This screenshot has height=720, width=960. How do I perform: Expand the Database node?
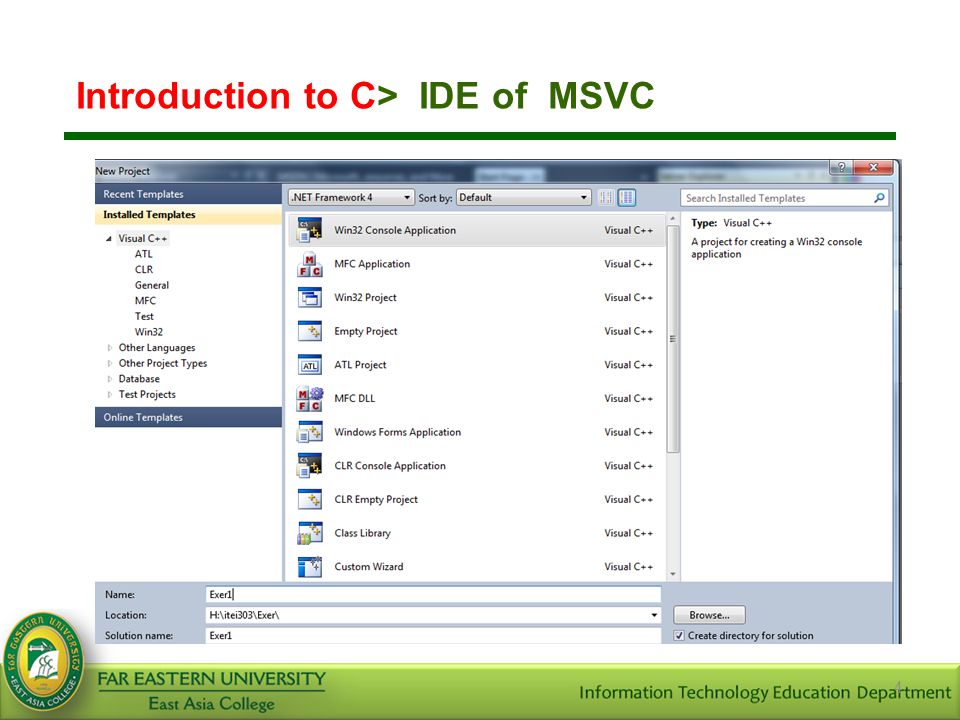(110, 379)
